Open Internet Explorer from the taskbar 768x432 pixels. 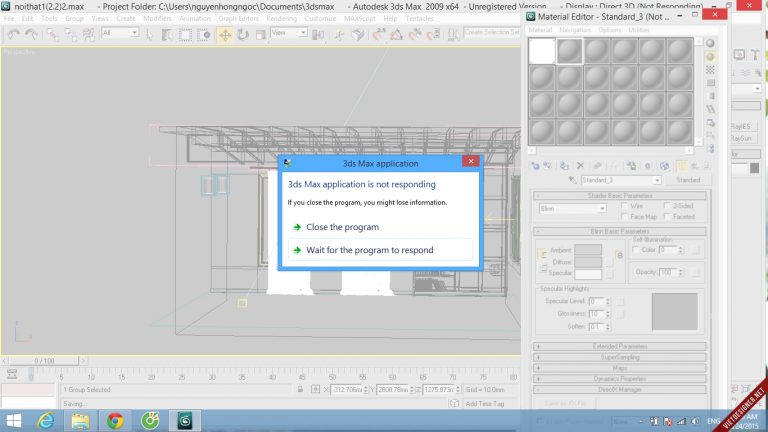46,421
